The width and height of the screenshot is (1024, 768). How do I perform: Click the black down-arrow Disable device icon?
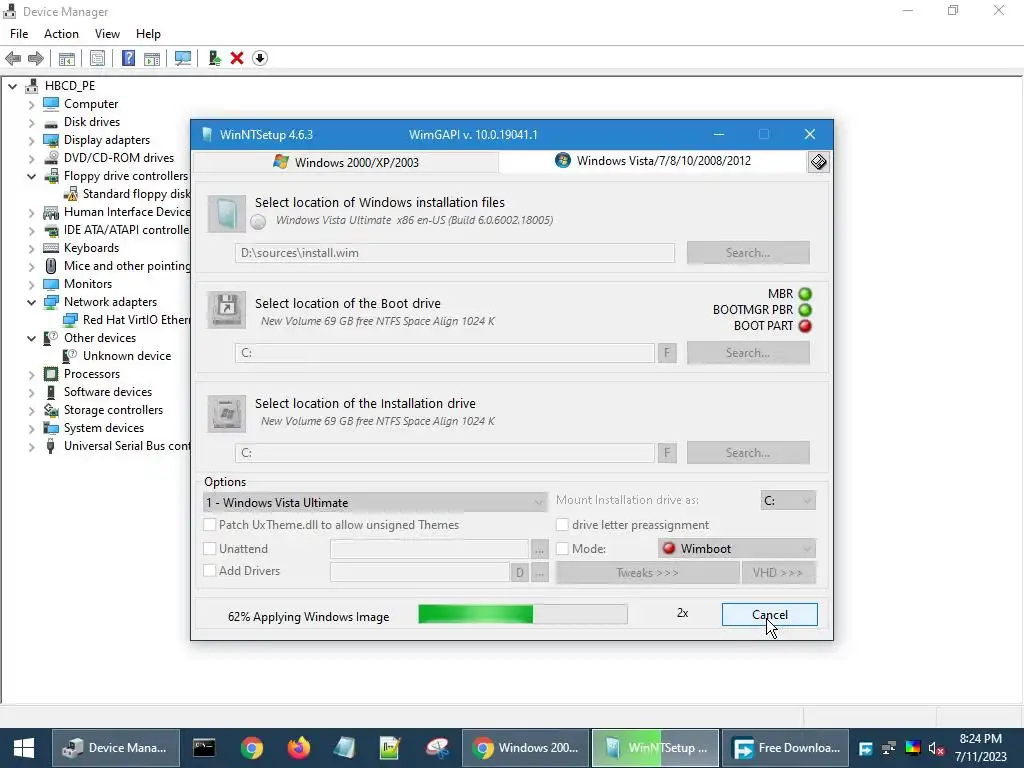click(x=260, y=59)
